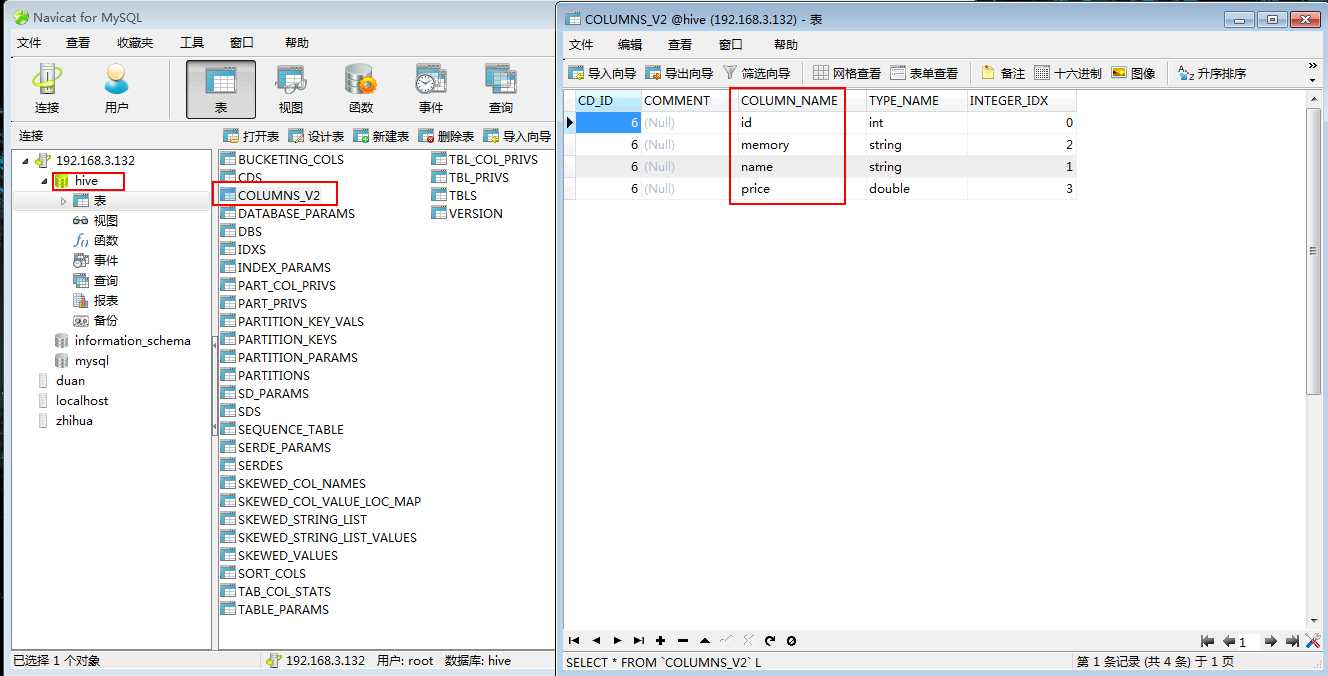Screen dimensions: 1328x676
Task: Click 升序排序 (Sort Ascending) button
Action: pyautogui.click(x=1212, y=73)
